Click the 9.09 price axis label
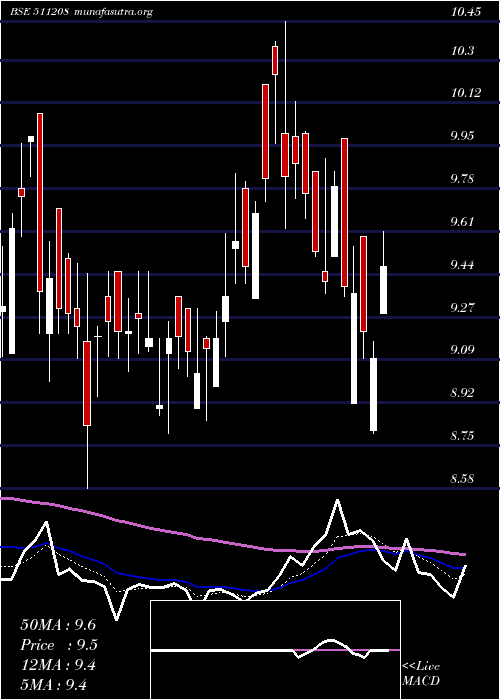Screen dimensions: 500x700 click(464, 350)
